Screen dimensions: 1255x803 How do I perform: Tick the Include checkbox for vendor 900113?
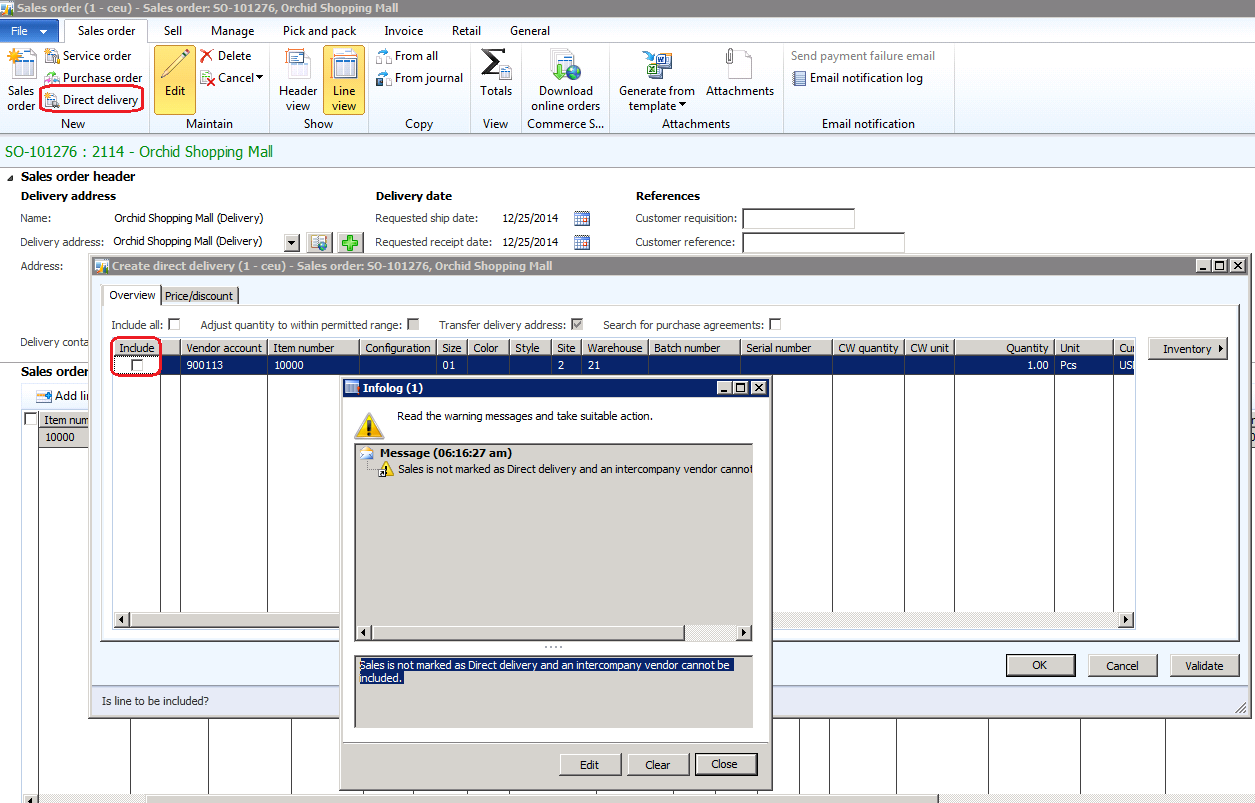pyautogui.click(x=137, y=366)
